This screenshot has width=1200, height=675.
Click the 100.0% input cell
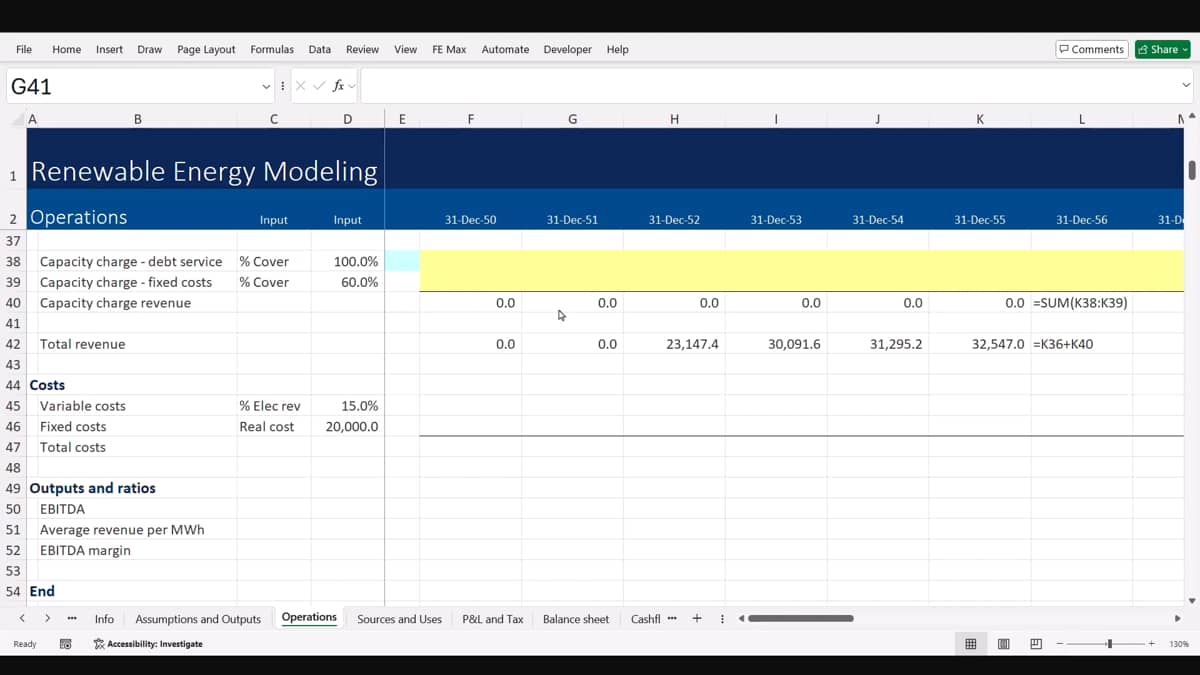[347, 261]
